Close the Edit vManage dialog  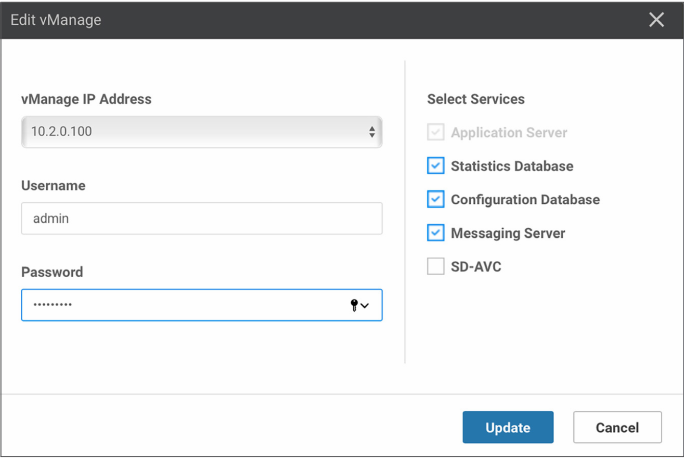pos(656,20)
